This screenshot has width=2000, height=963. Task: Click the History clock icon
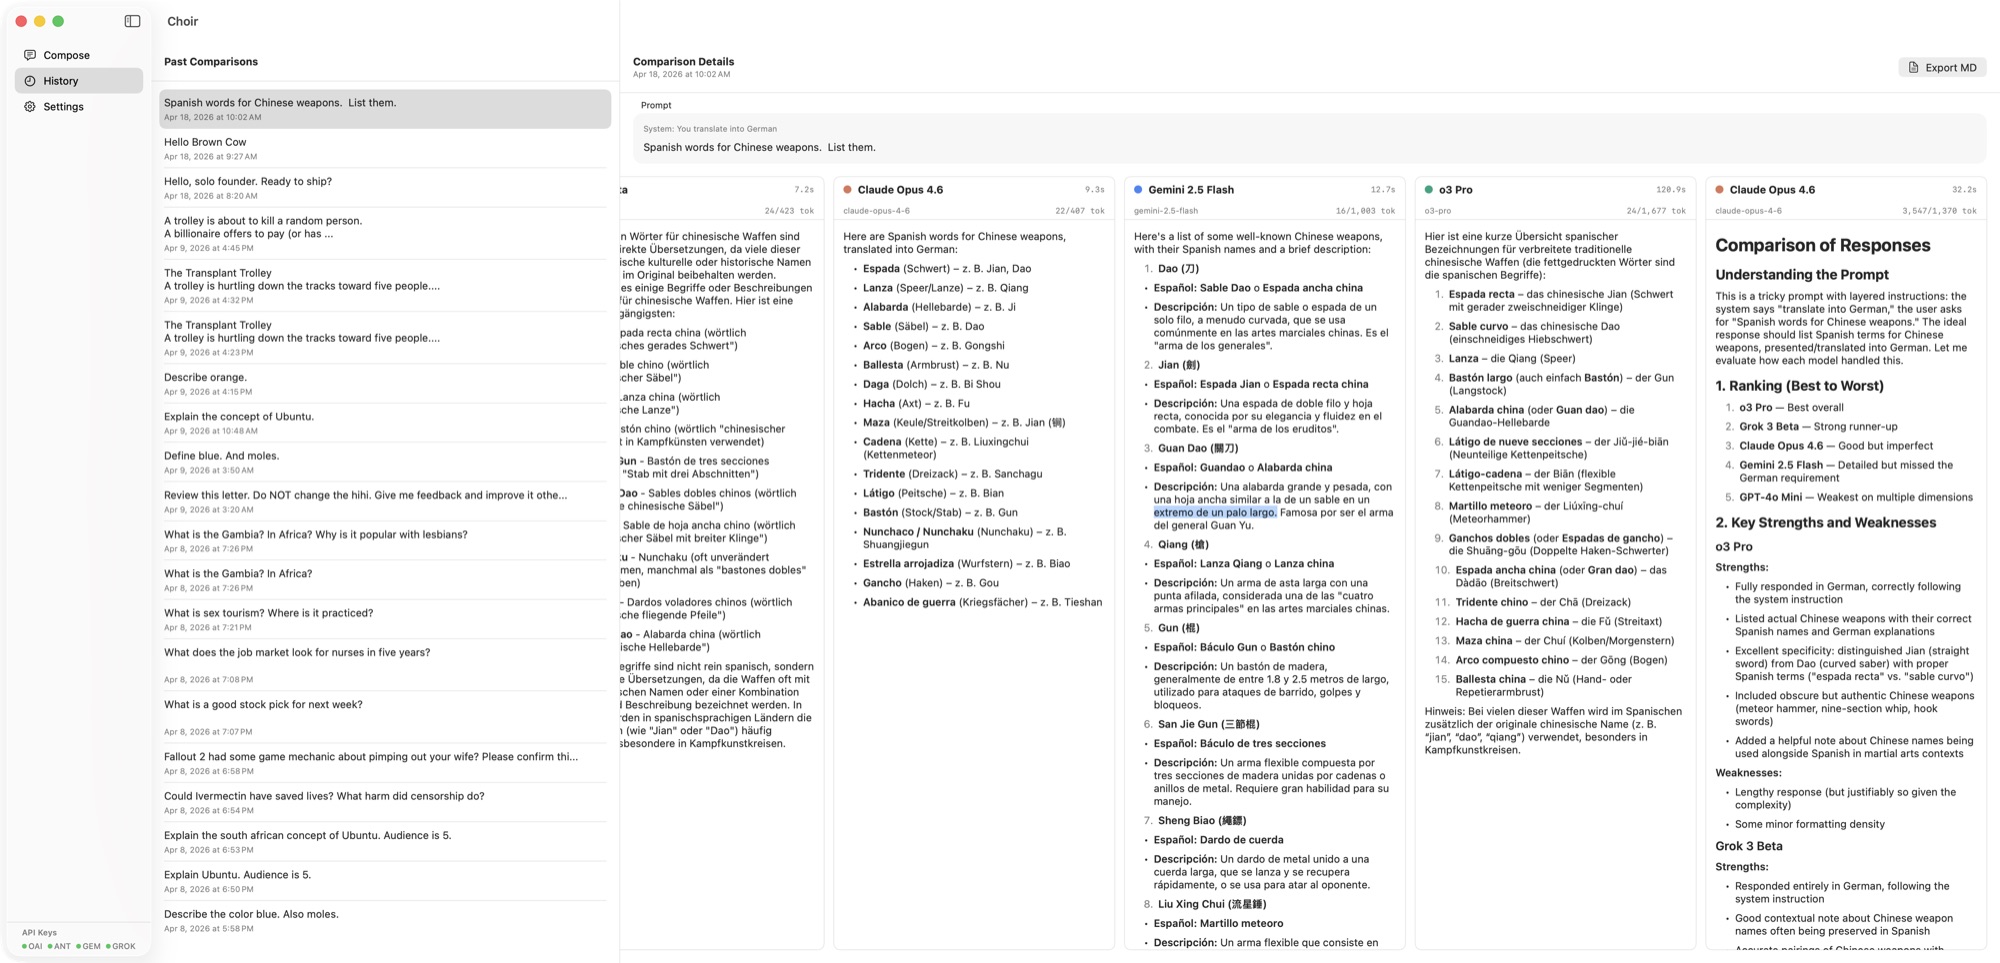pos(30,81)
